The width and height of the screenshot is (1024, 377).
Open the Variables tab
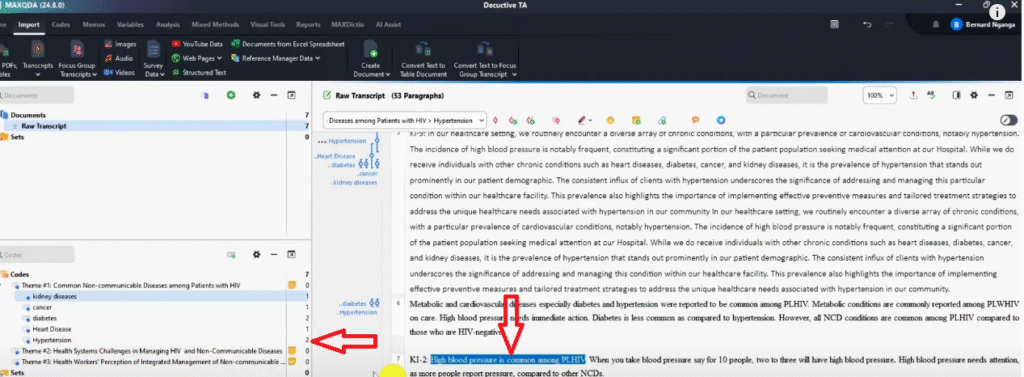(130, 25)
